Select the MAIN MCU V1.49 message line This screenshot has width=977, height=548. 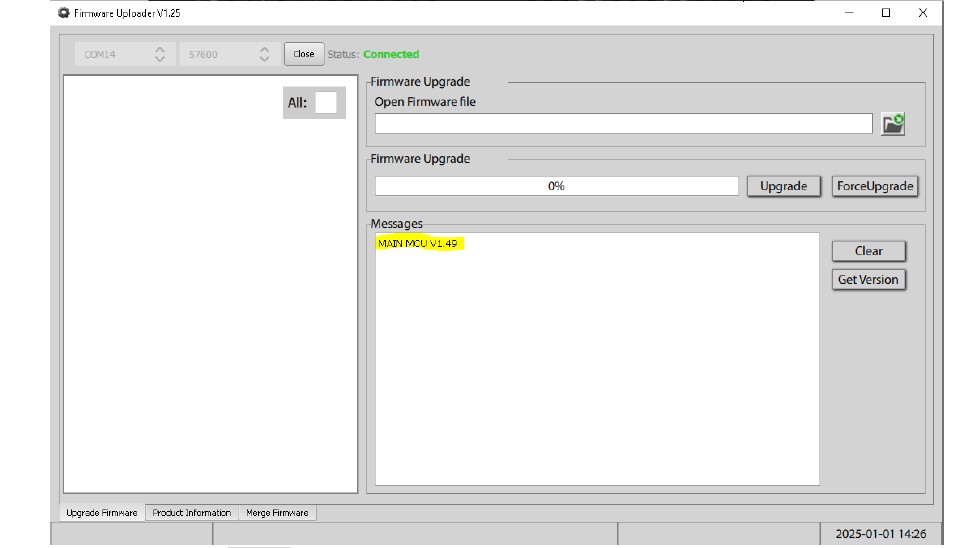(x=420, y=244)
